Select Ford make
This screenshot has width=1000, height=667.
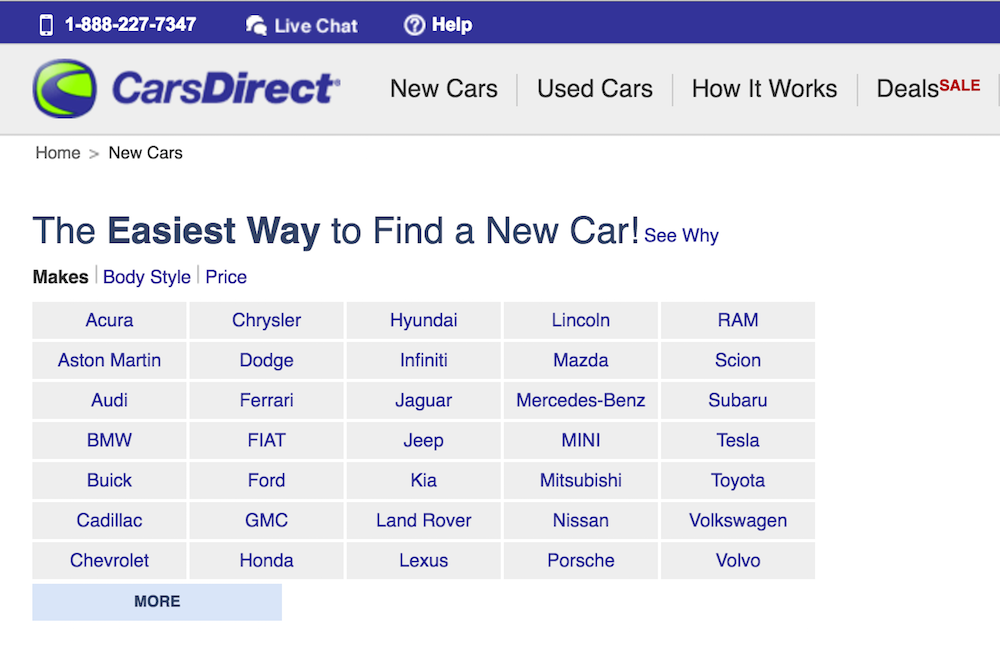[x=267, y=480]
